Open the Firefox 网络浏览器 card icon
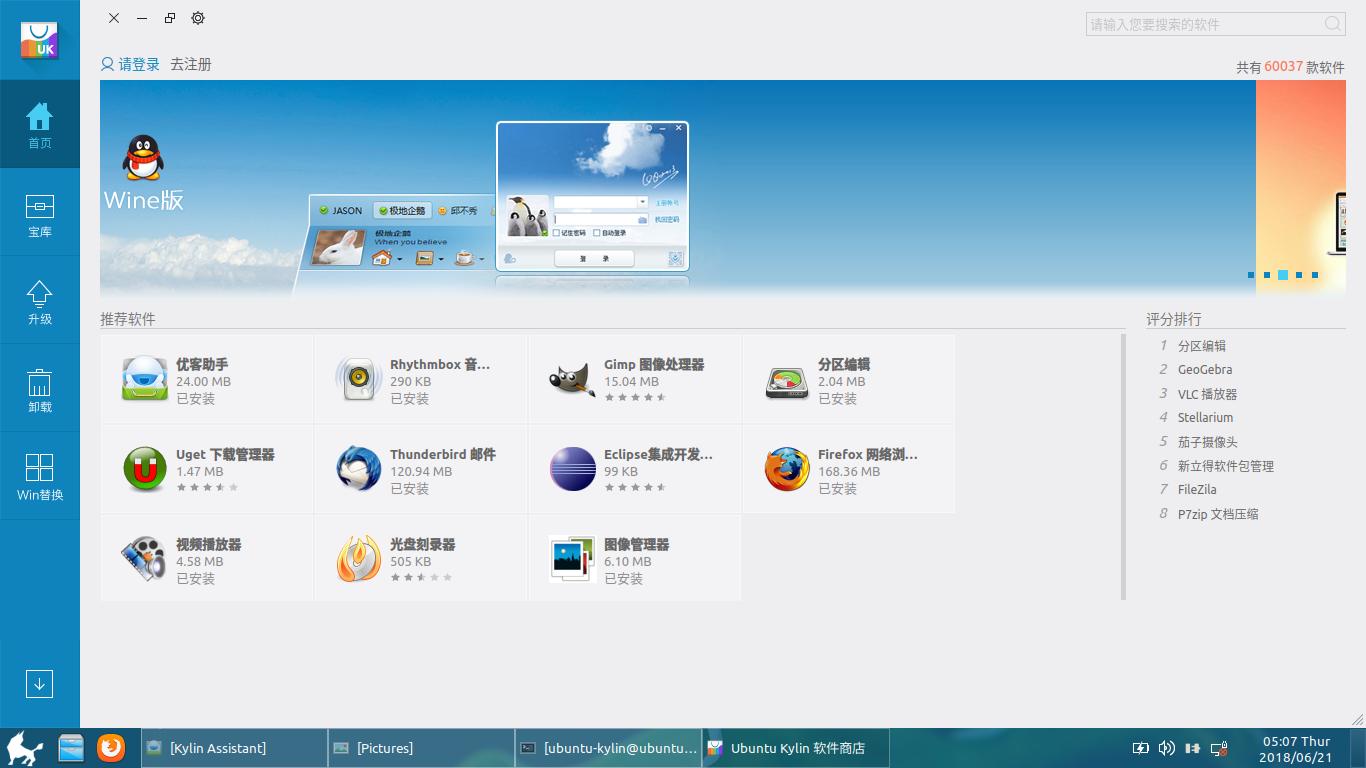The image size is (1366, 768). point(787,469)
